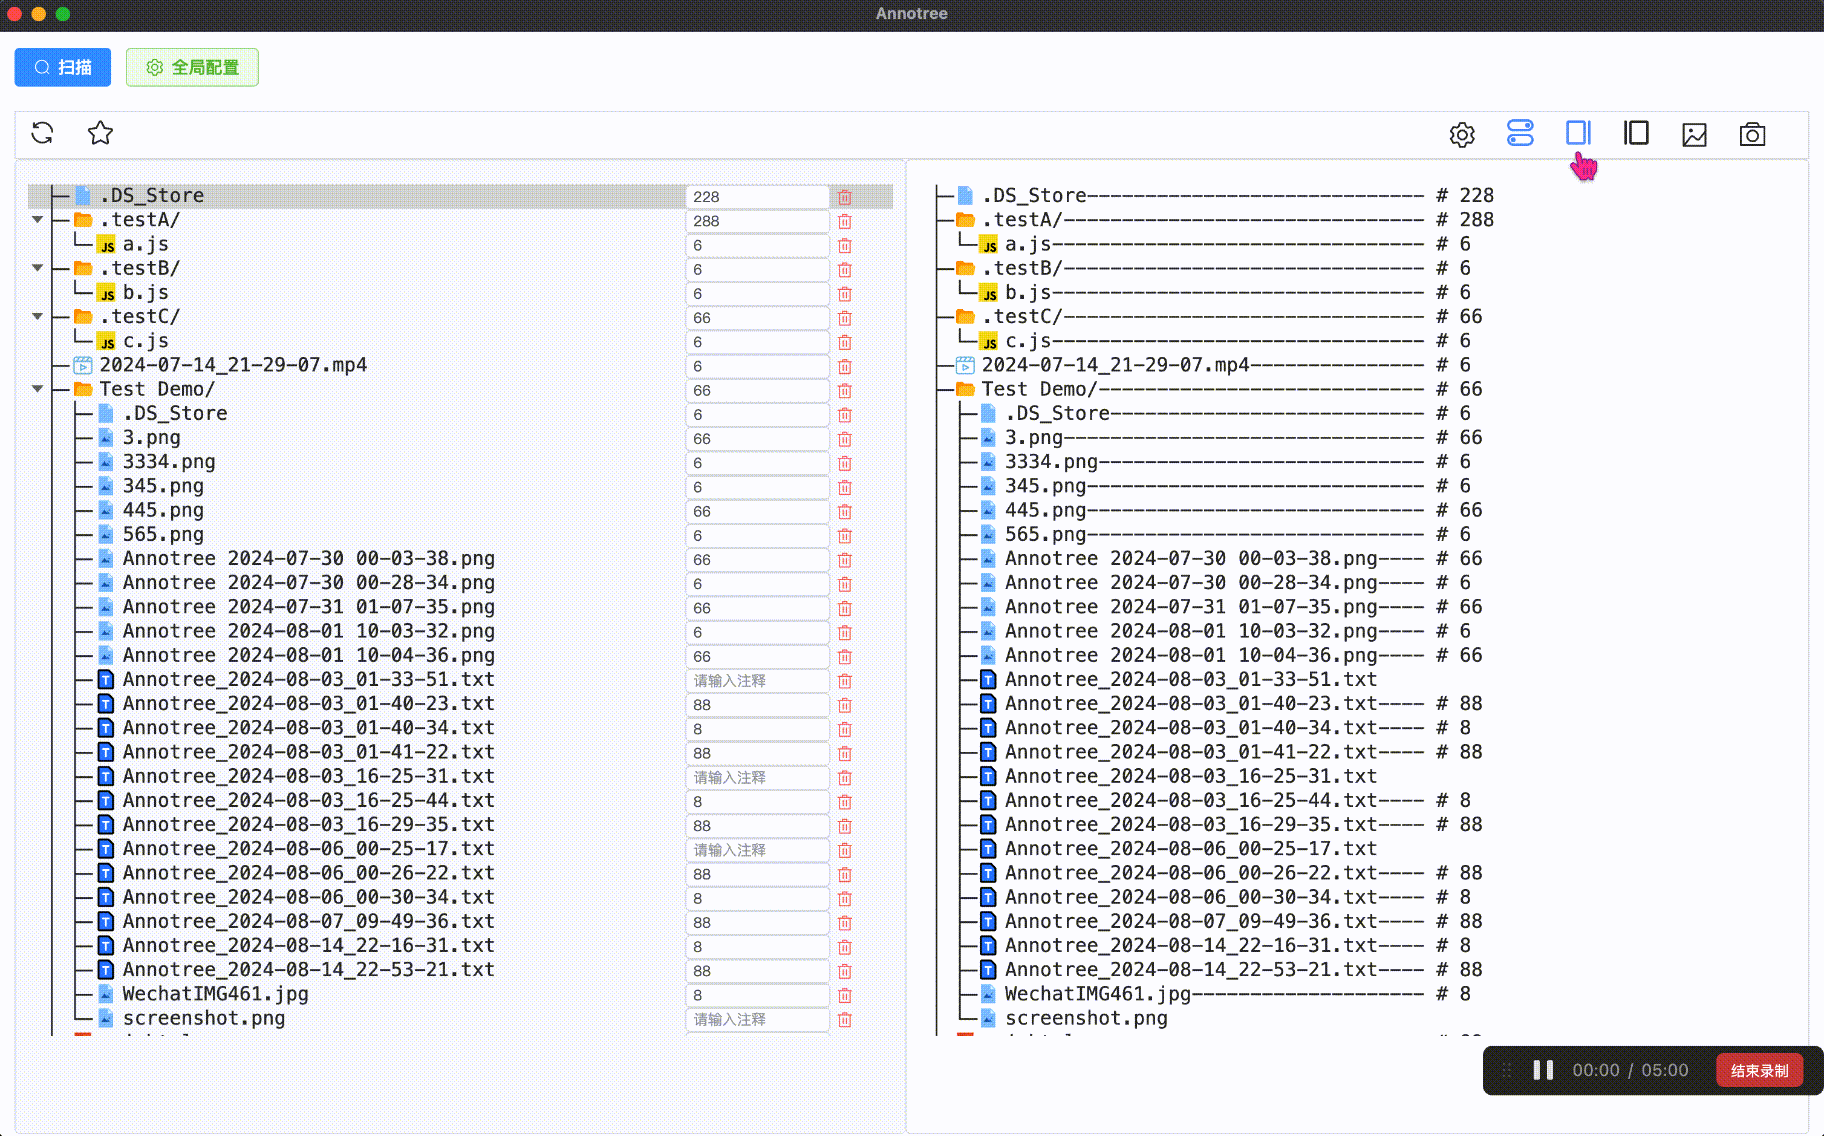Delete the annotation for Test Demo/
Viewport: 1824px width, 1136px height.
(x=845, y=390)
